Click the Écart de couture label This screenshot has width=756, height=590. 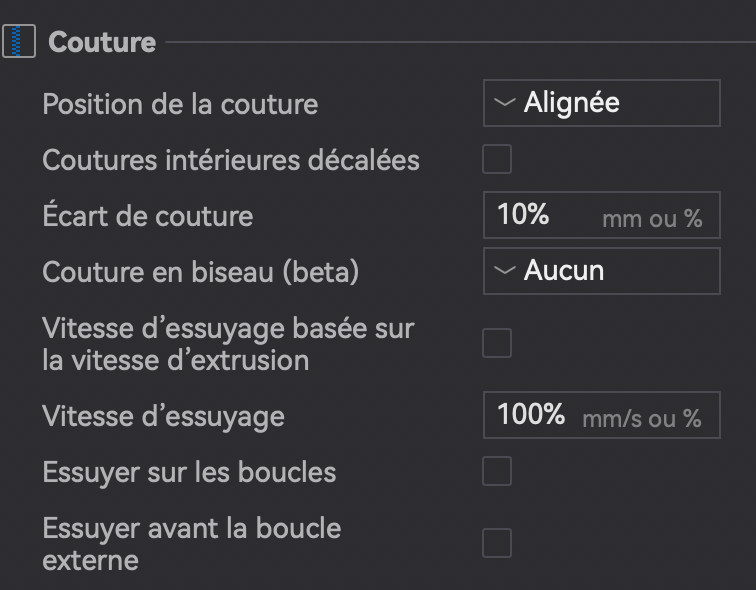tap(148, 215)
